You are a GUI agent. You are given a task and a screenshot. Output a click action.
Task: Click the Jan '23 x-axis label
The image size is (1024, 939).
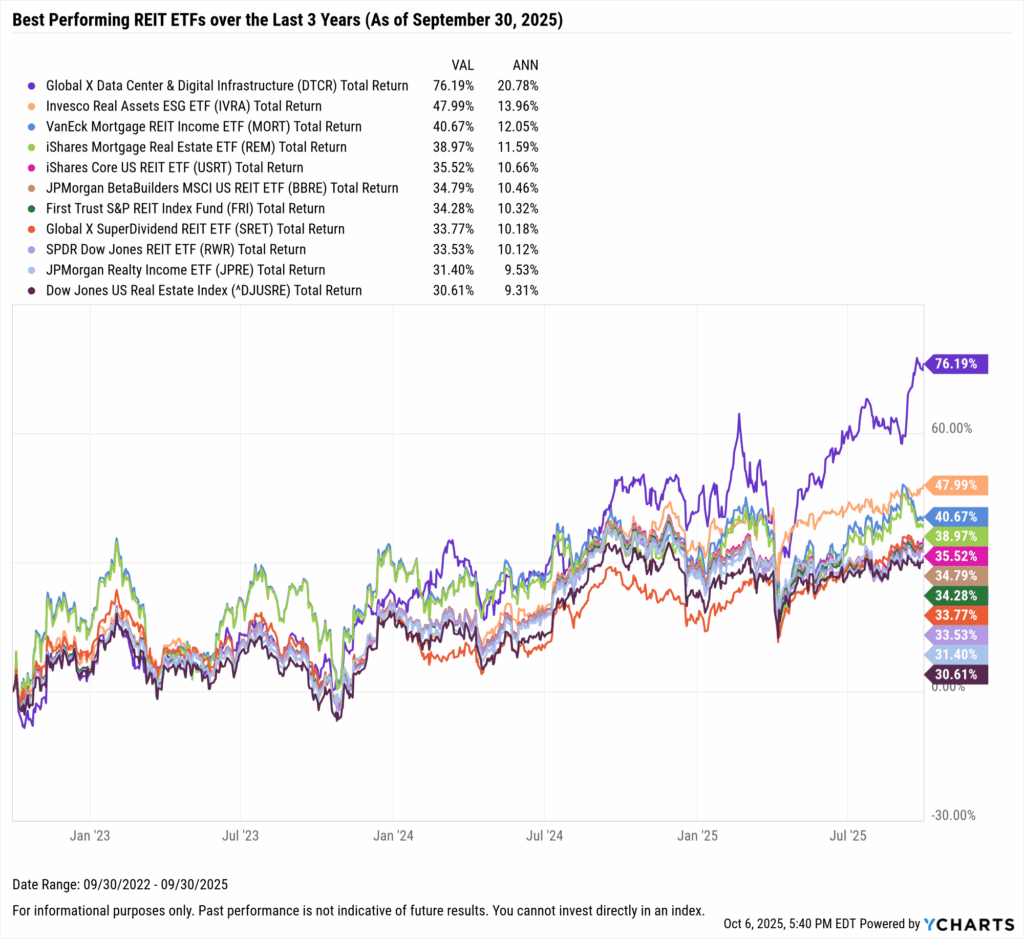pos(90,833)
